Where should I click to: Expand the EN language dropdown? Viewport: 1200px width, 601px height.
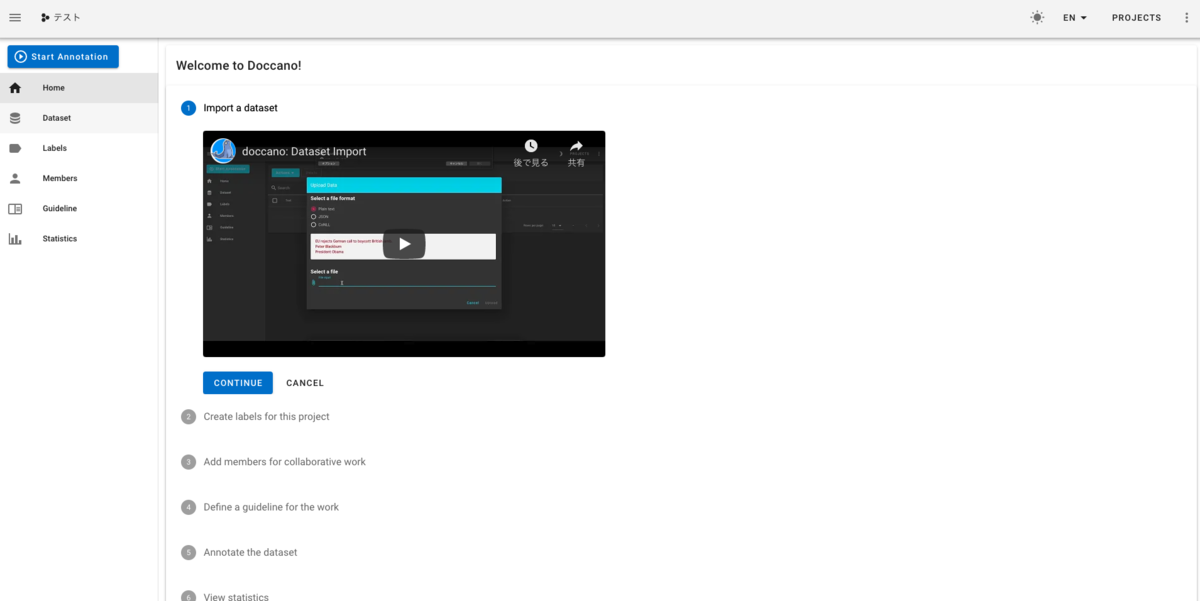click(1075, 18)
